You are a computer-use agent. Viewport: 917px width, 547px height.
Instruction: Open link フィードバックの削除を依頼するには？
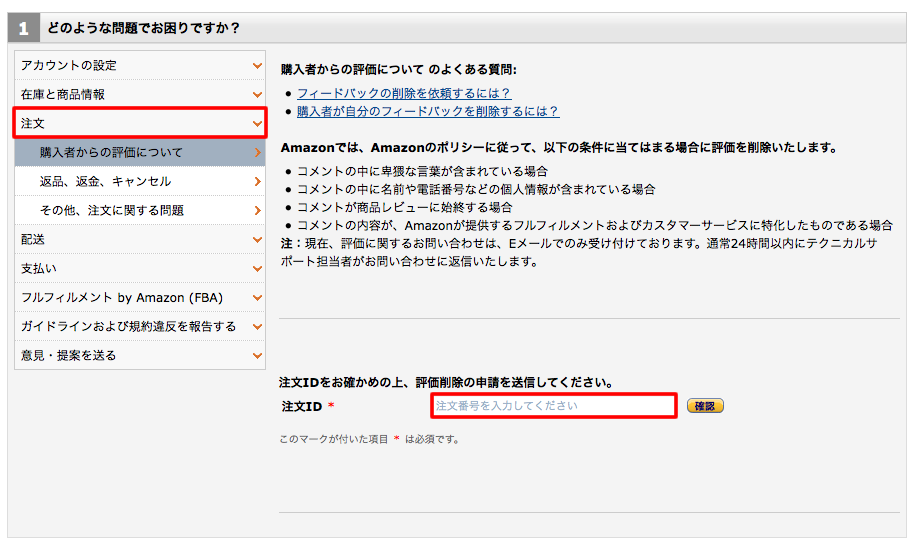click(404, 94)
